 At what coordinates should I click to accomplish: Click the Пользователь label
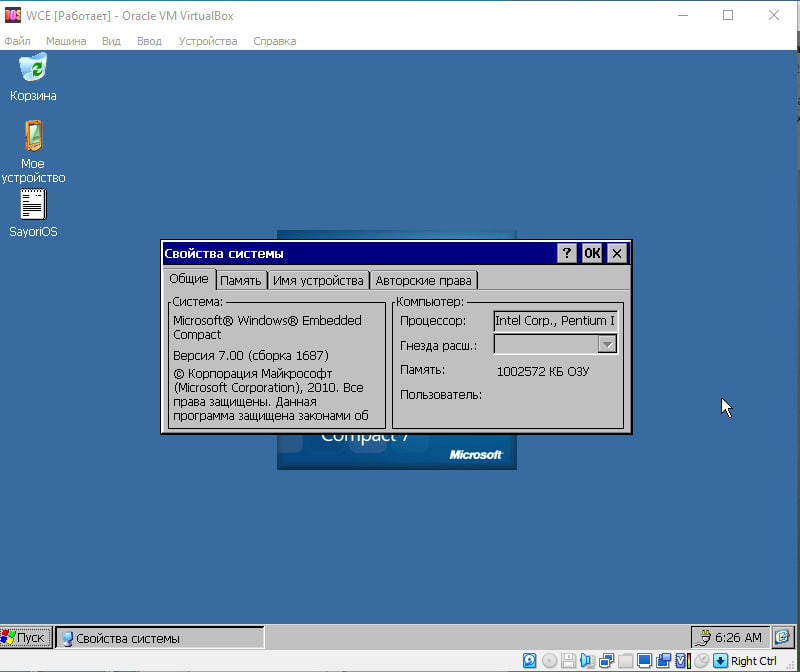(441, 394)
